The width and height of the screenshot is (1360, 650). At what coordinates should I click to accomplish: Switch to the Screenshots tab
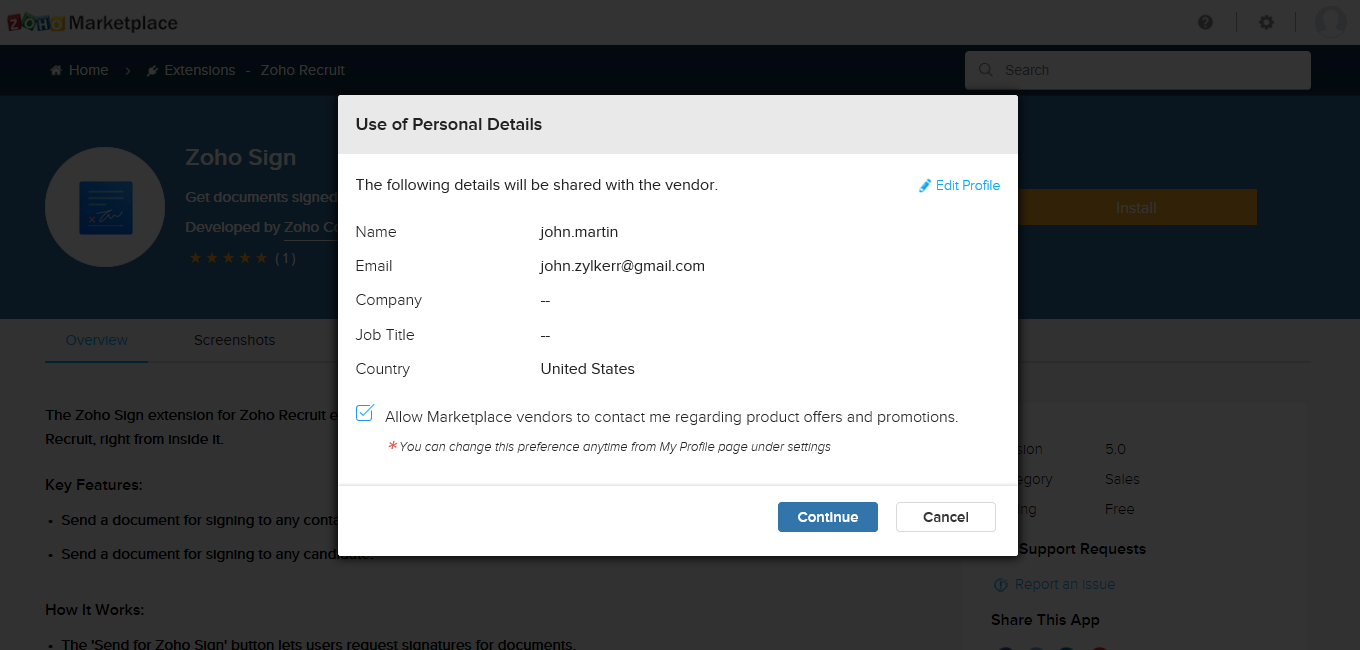pos(234,340)
